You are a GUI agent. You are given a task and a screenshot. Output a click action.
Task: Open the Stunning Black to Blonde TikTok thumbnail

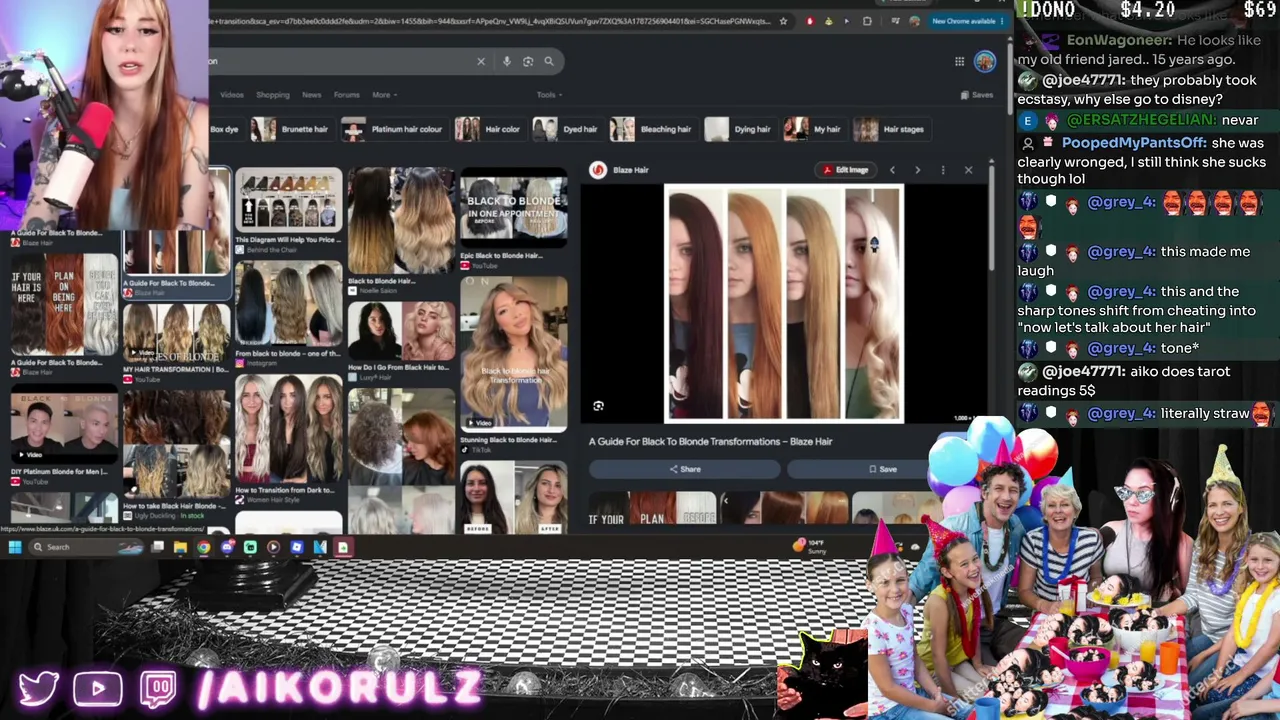pos(513,353)
